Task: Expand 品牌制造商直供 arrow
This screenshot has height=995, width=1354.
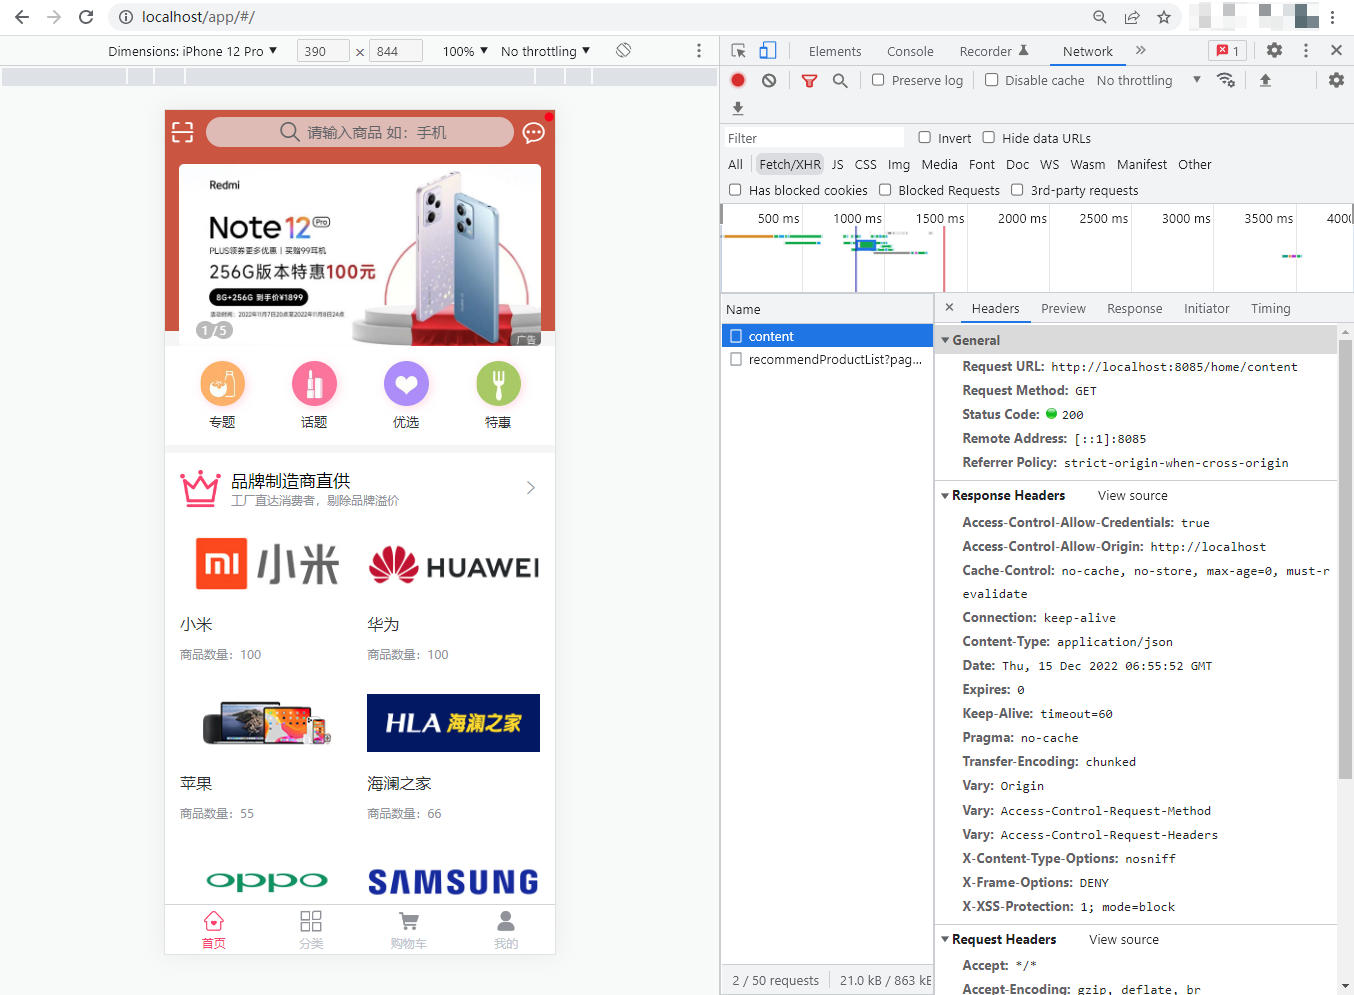Action: [x=530, y=488]
